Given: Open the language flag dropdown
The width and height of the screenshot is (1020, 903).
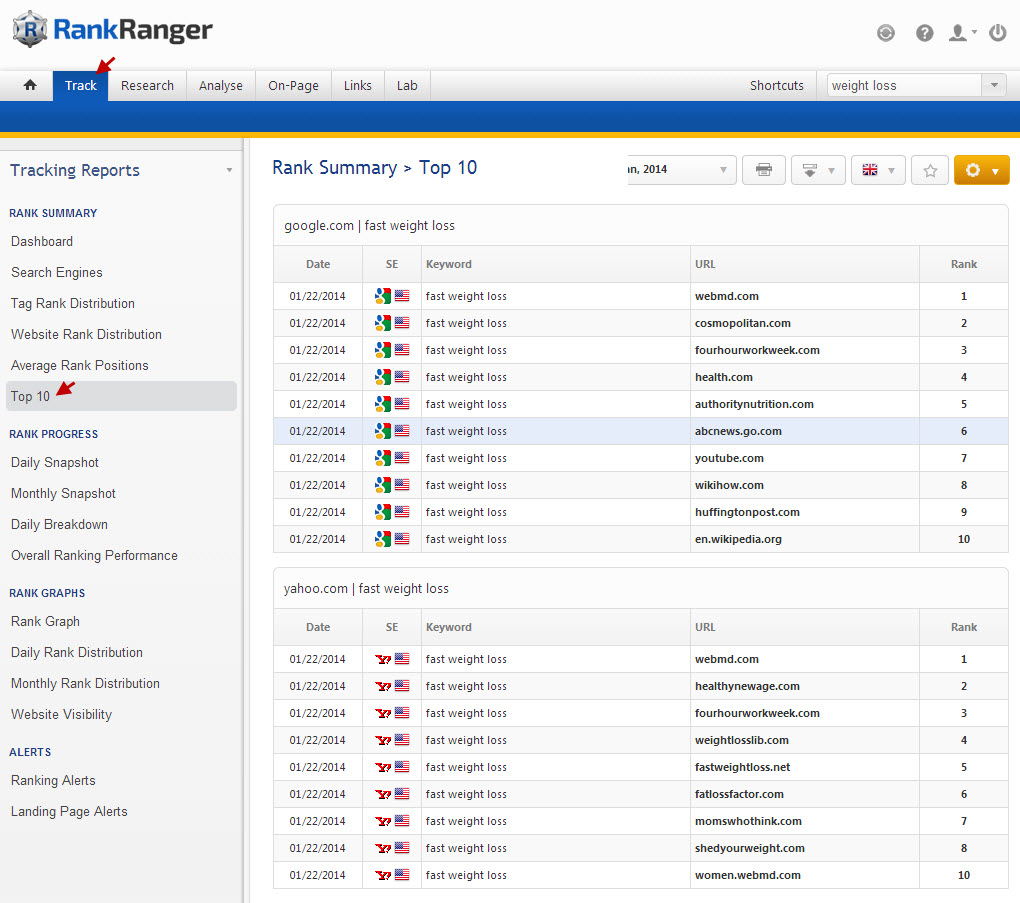Looking at the screenshot, I should (x=878, y=170).
